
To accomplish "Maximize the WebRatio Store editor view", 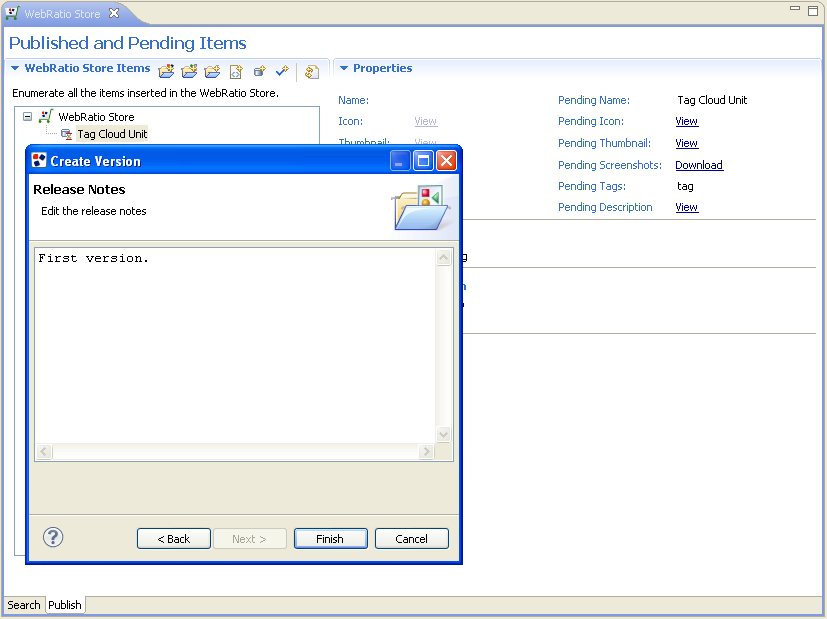I will pos(813,10).
